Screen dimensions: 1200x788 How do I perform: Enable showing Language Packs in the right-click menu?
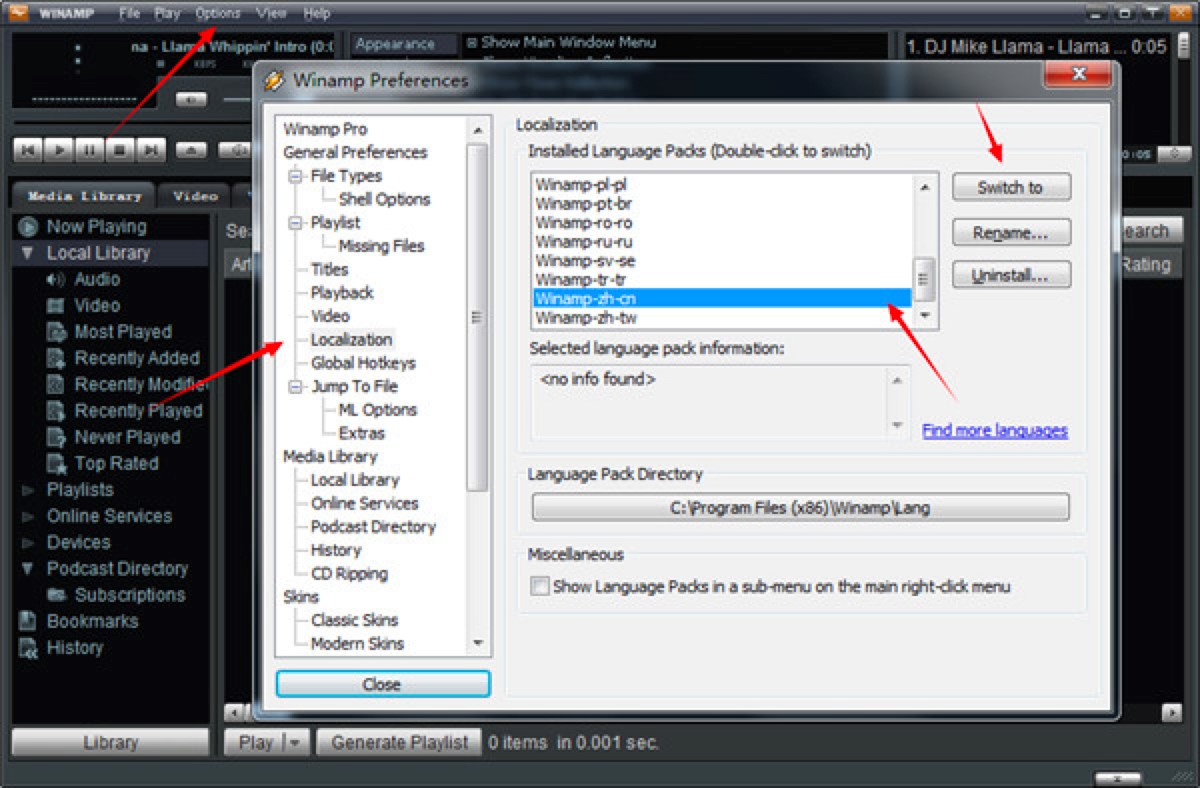pyautogui.click(x=539, y=586)
